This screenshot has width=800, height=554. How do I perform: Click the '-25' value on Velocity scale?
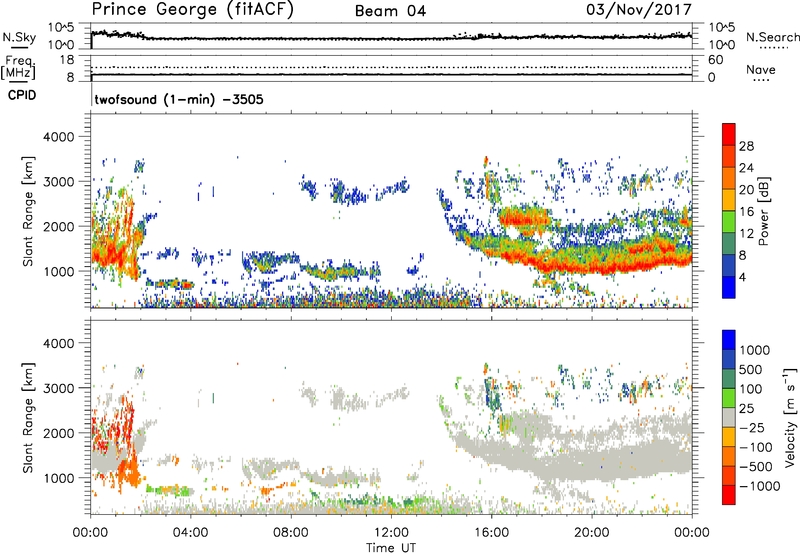(752, 428)
